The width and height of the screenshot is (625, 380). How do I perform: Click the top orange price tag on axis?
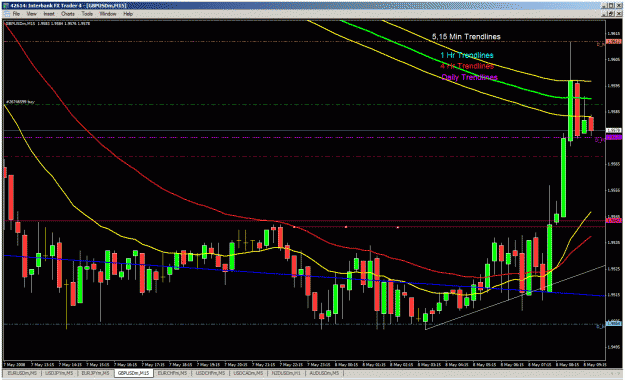[613, 41]
